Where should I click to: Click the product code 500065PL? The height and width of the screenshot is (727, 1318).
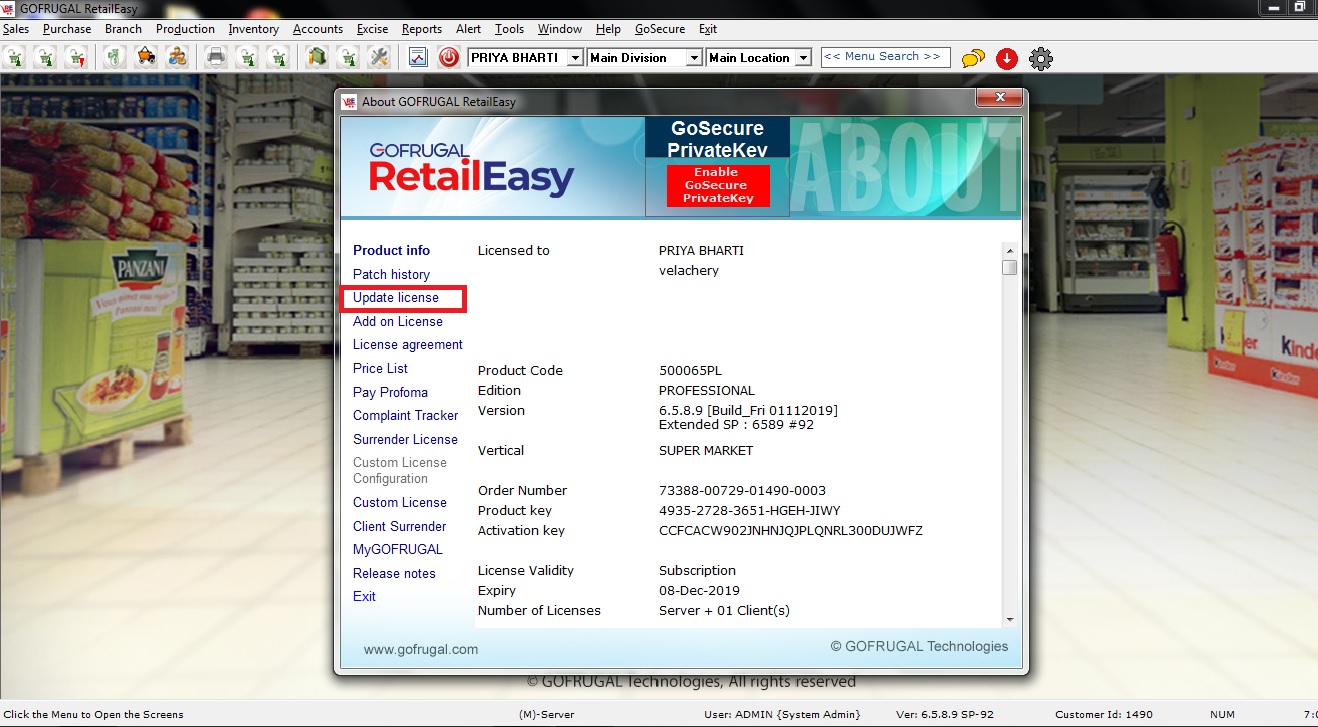(690, 370)
